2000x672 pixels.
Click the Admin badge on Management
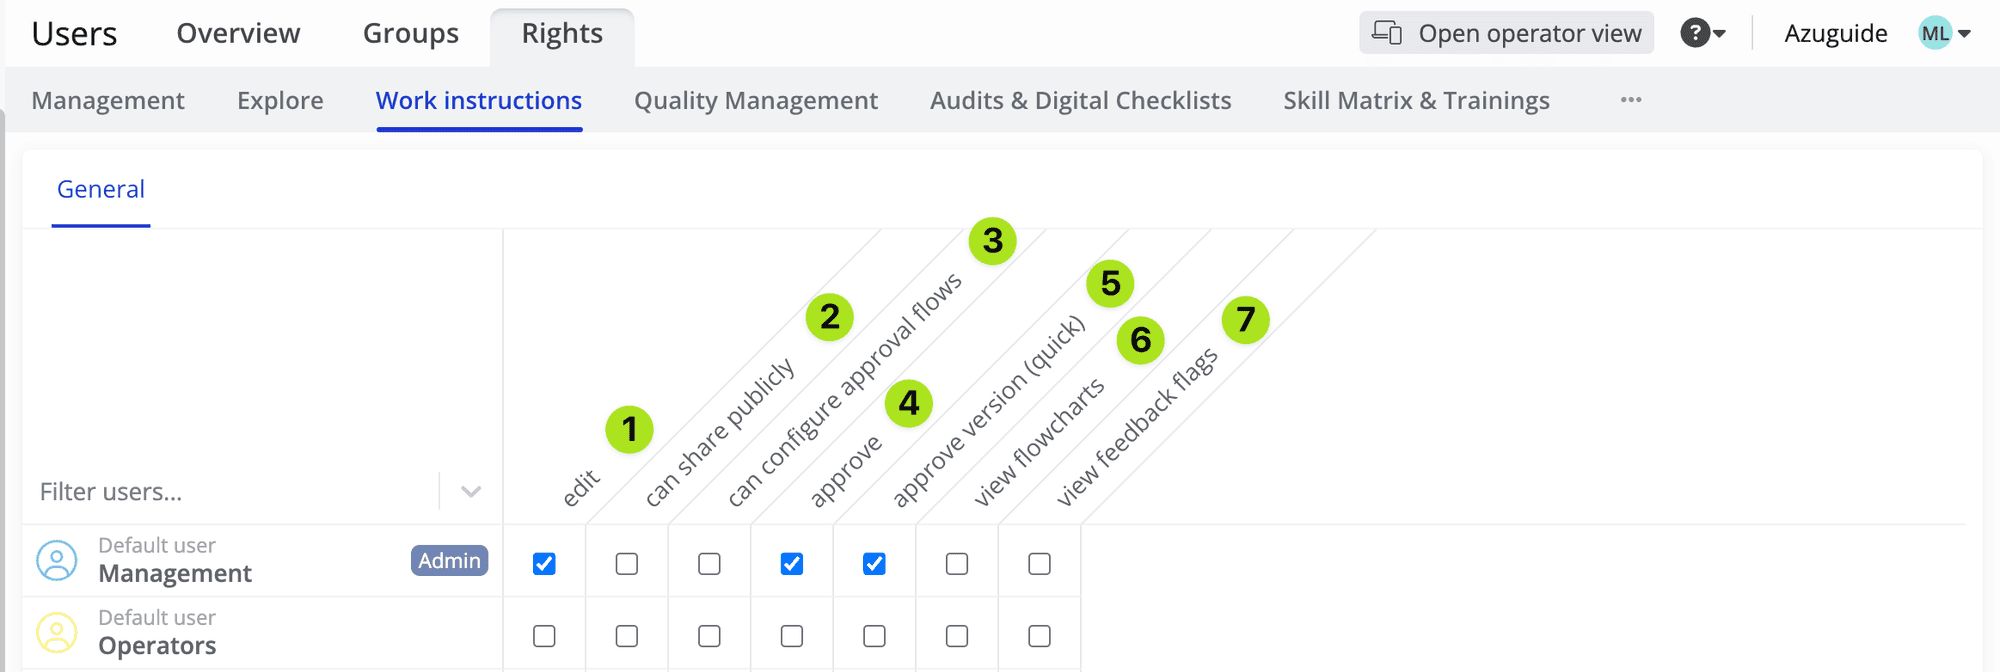coord(449,561)
